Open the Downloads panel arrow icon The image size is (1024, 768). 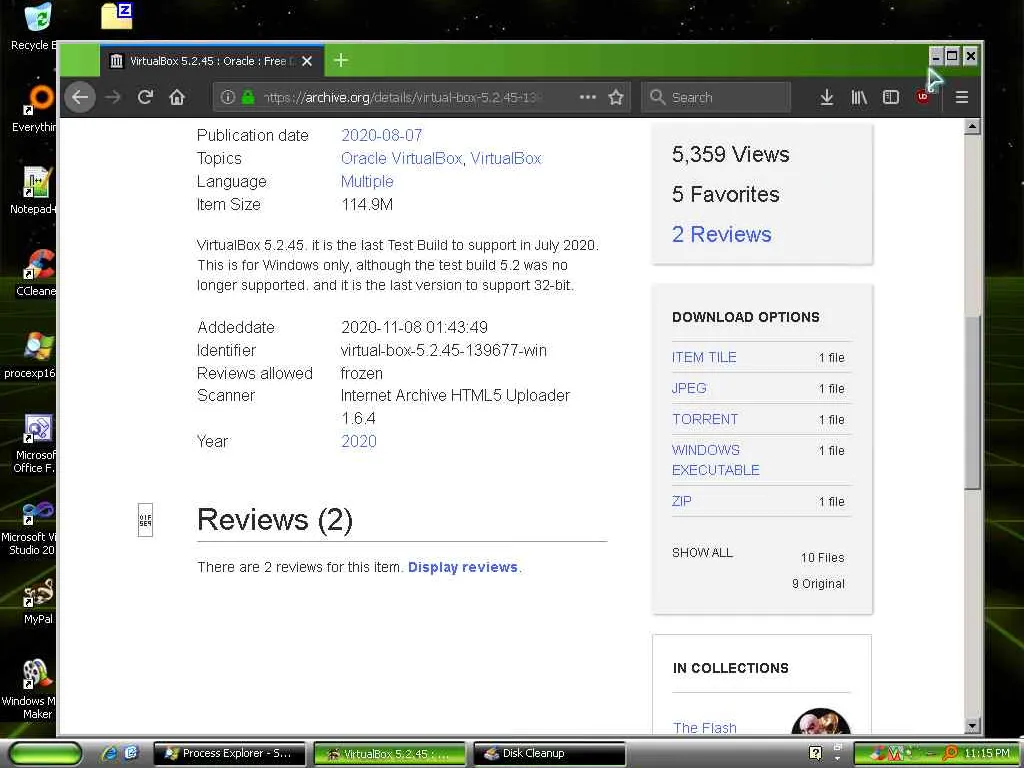click(x=827, y=97)
